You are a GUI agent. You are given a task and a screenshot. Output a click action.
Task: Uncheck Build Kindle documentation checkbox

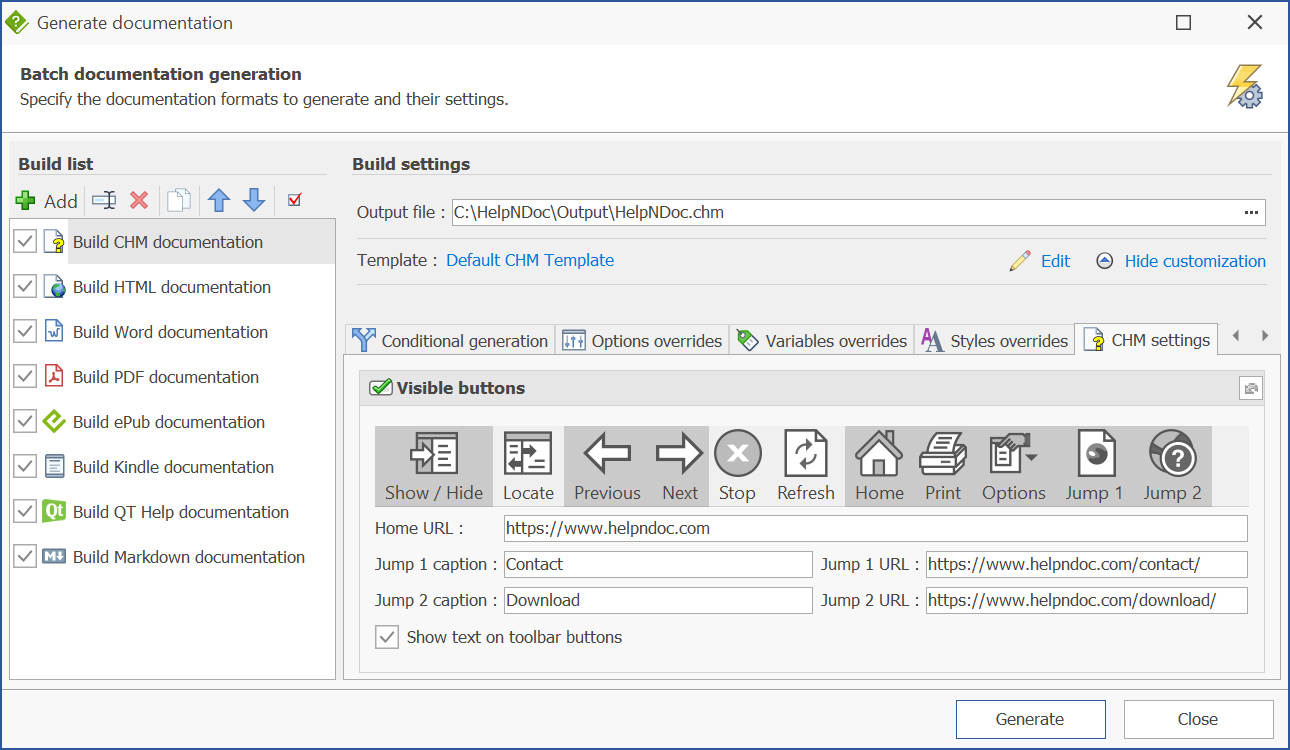25,467
